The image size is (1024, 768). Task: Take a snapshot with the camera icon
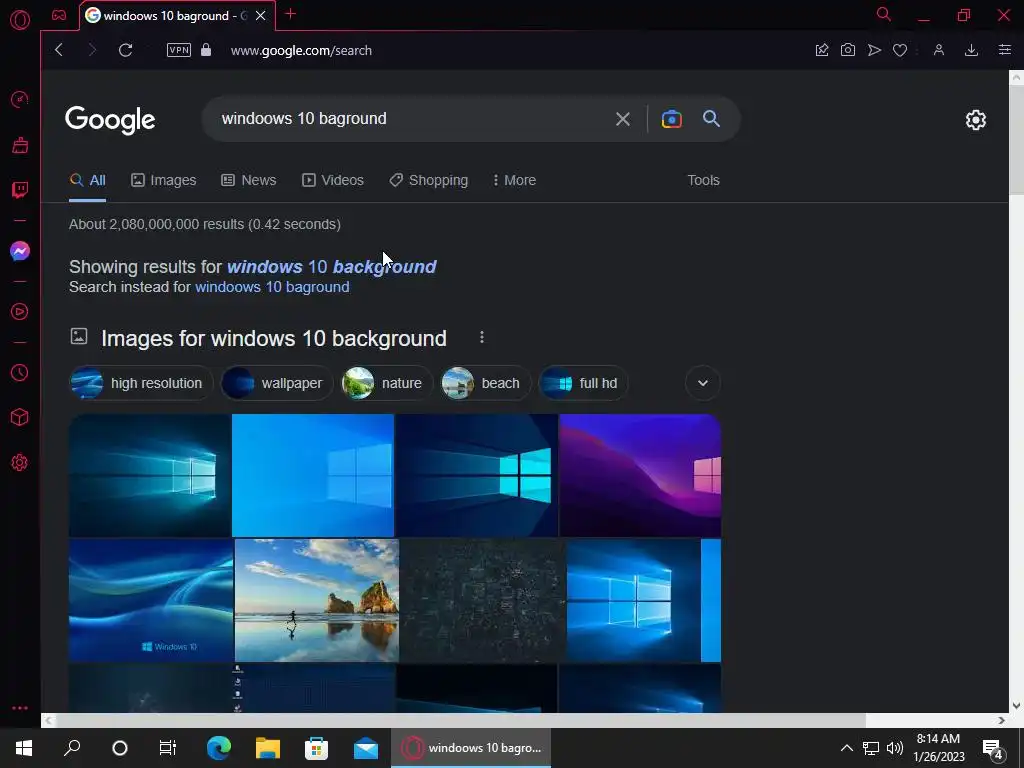[848, 50]
